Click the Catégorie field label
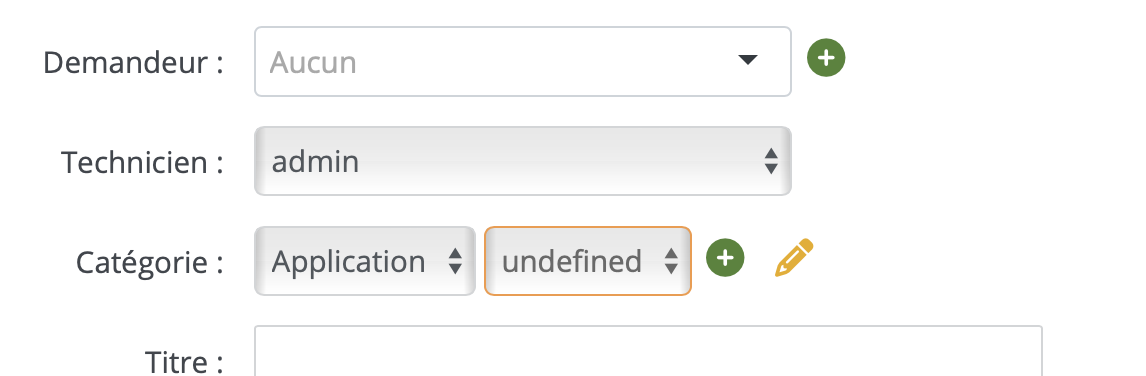Viewport: 1146px width, 376px height. [x=150, y=262]
